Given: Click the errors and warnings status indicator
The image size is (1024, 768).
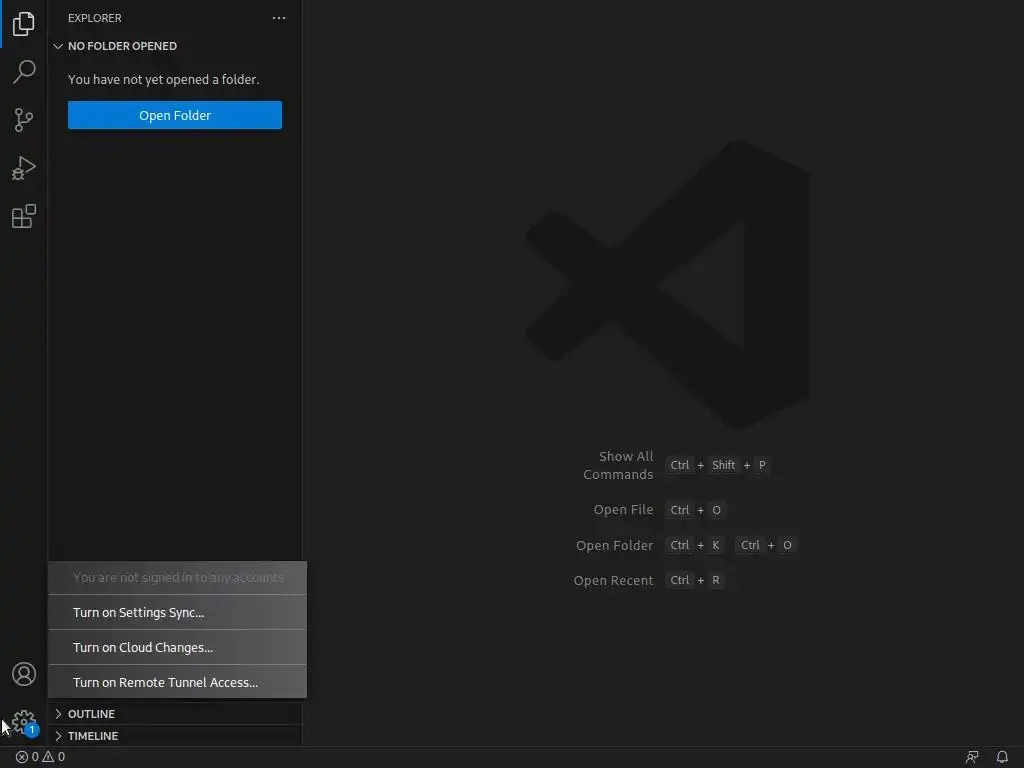Looking at the screenshot, I should (x=40, y=757).
